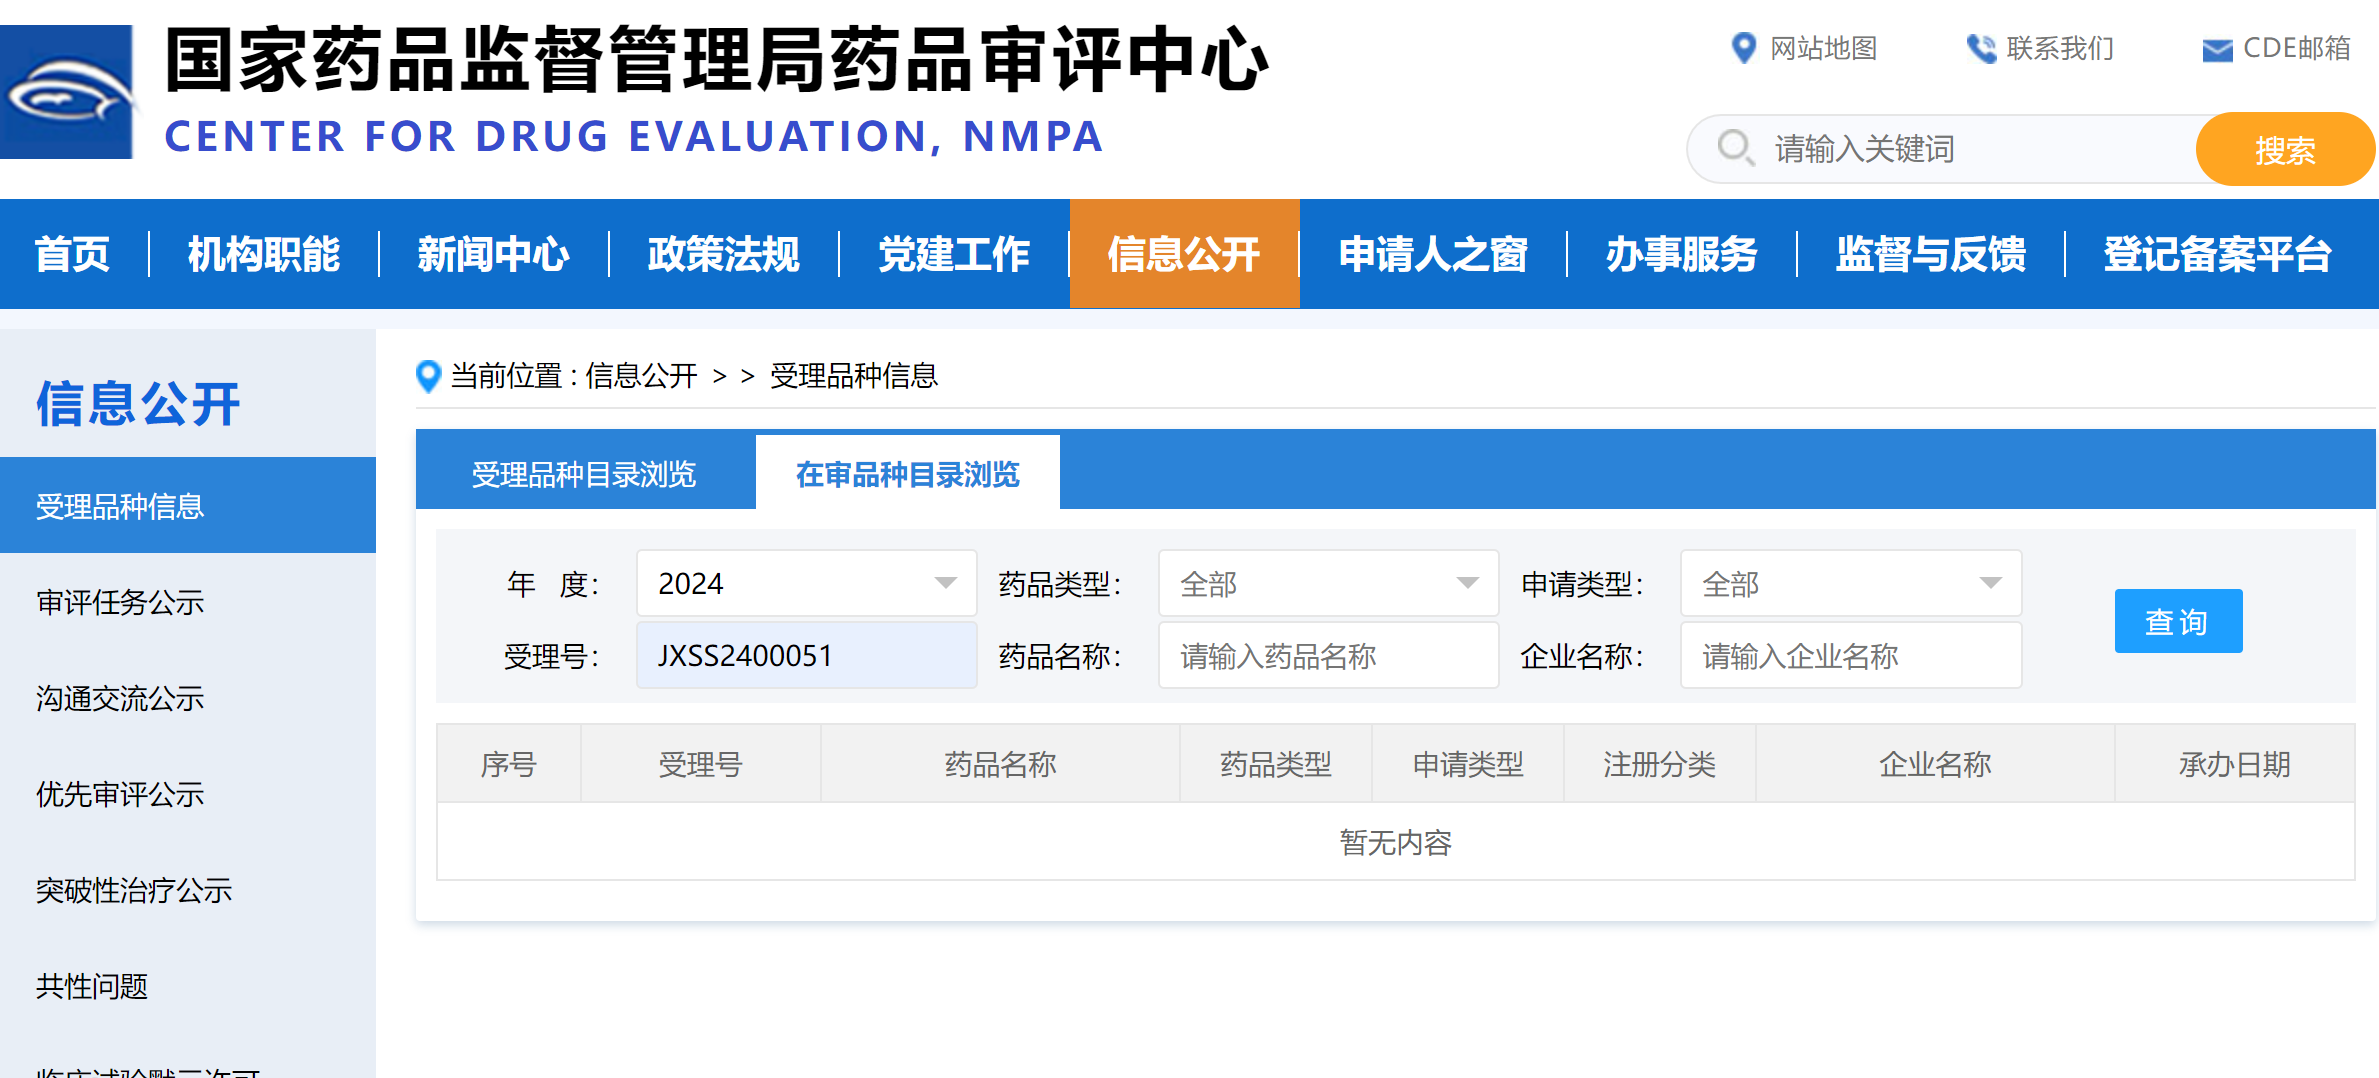2379x1078 pixels.
Task: Click the site map pin icon
Action: (x=1743, y=48)
